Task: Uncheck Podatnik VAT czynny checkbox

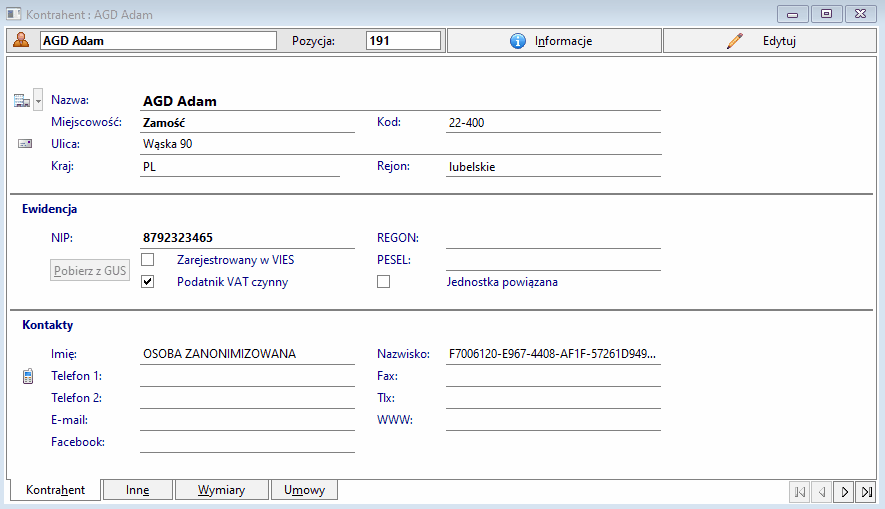Action: [147, 282]
